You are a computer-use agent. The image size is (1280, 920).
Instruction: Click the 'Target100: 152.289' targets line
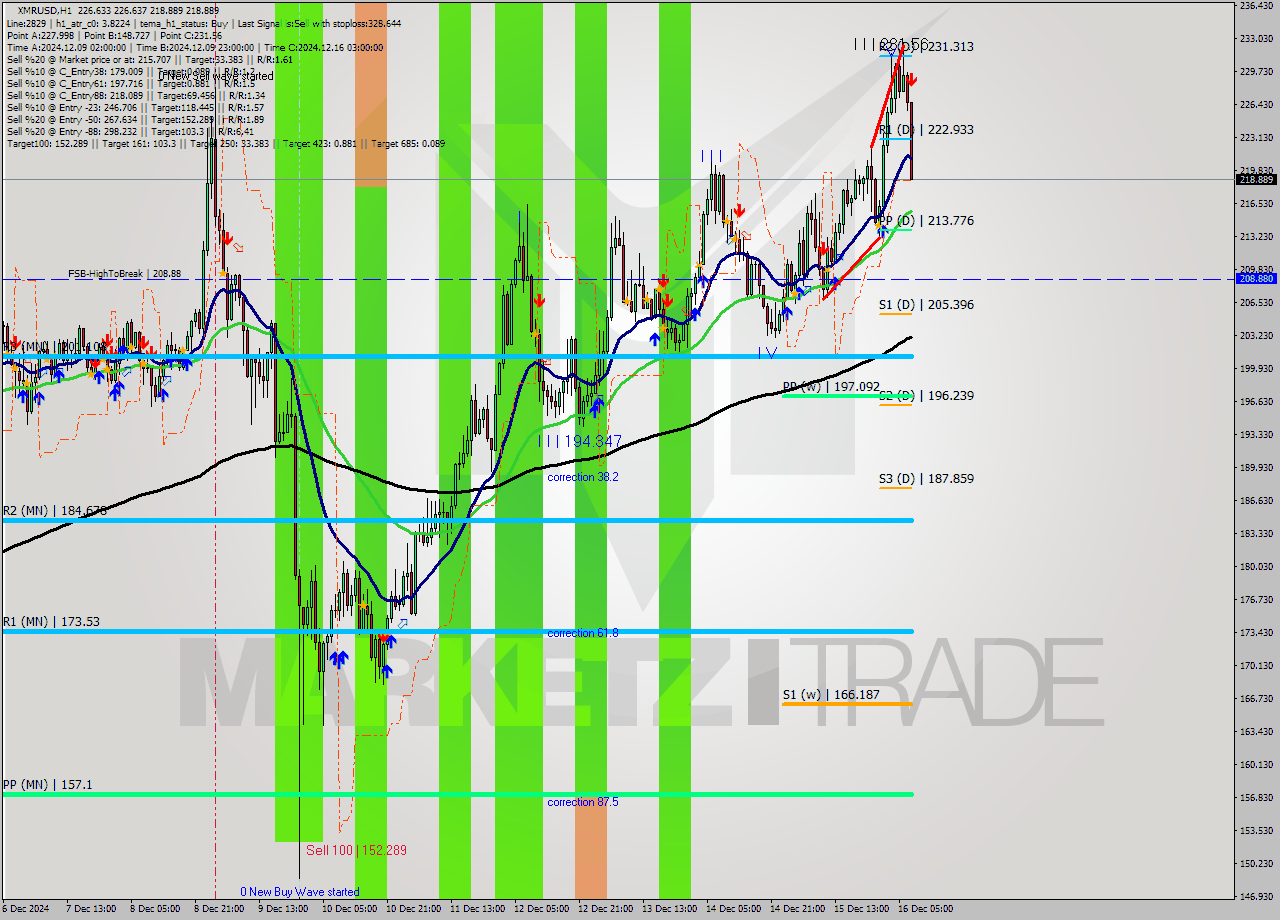point(225,143)
